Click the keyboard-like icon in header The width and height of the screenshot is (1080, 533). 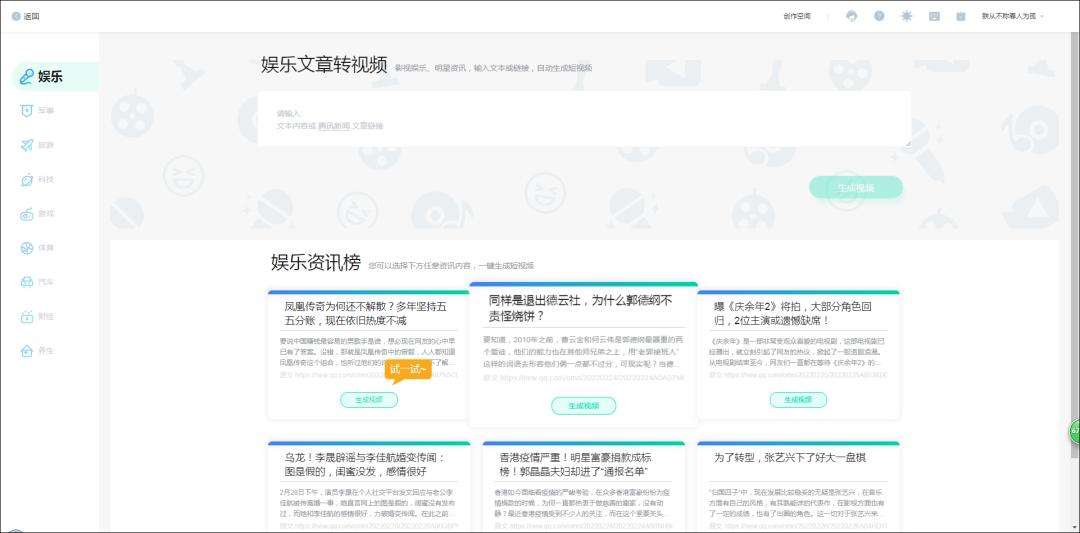[x=934, y=16]
